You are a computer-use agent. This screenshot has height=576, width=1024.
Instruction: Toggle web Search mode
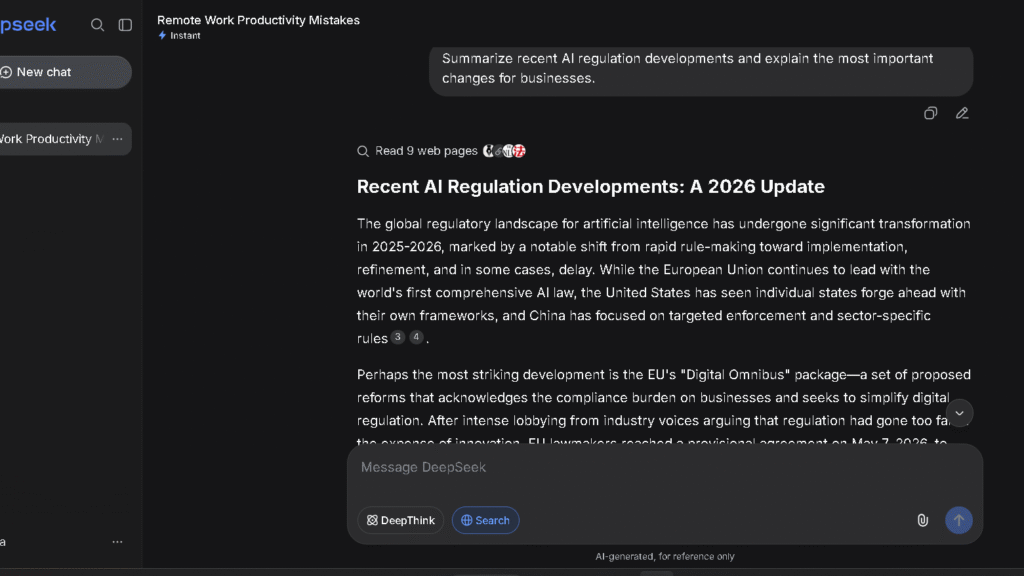485,520
